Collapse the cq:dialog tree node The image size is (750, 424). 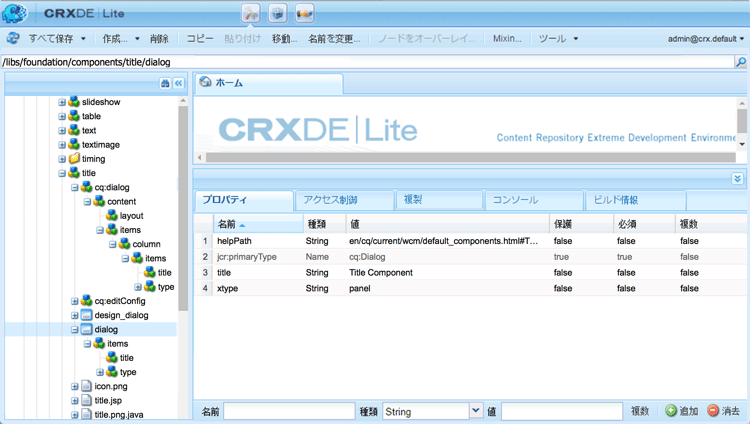[75, 187]
